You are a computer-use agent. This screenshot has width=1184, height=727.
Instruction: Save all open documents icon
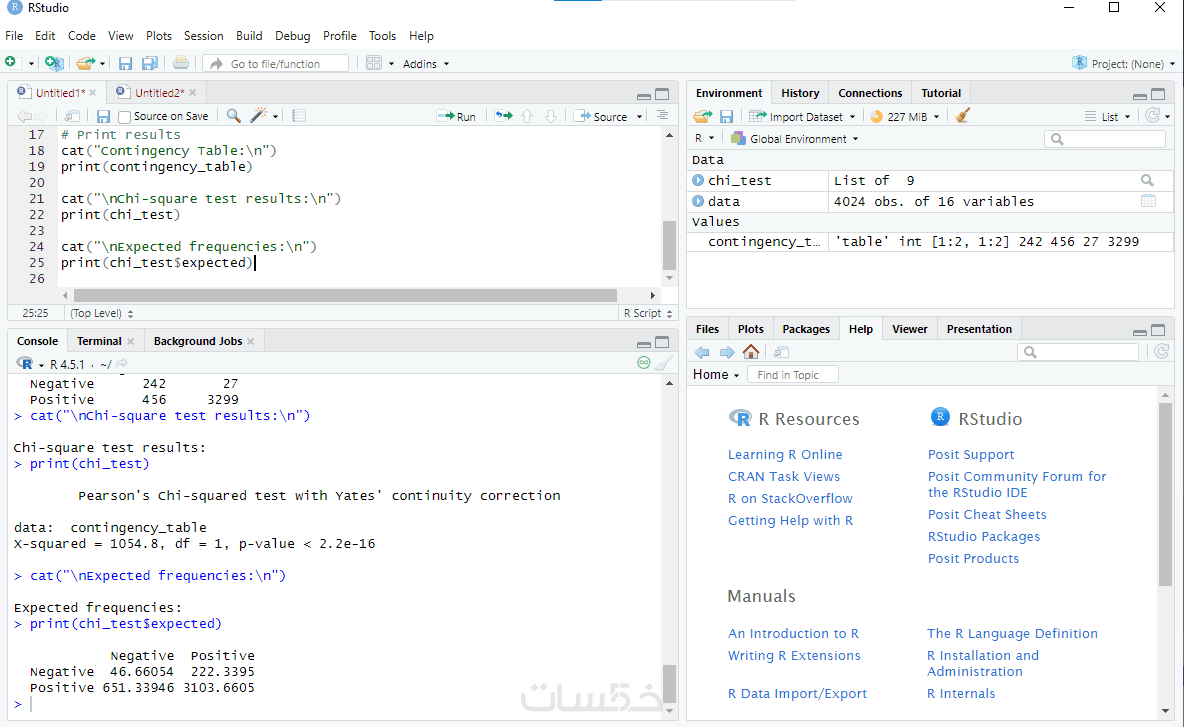click(x=150, y=63)
